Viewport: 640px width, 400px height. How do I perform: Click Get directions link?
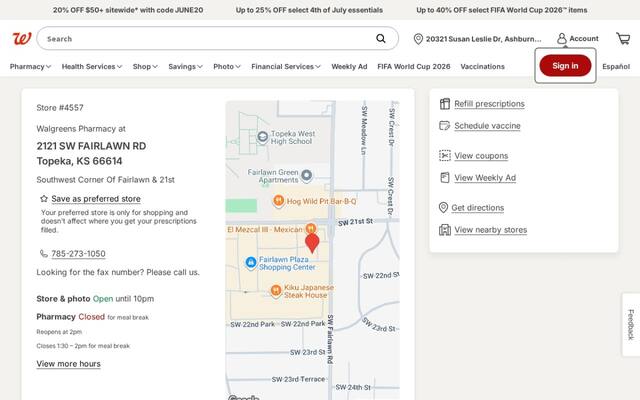click(x=478, y=208)
